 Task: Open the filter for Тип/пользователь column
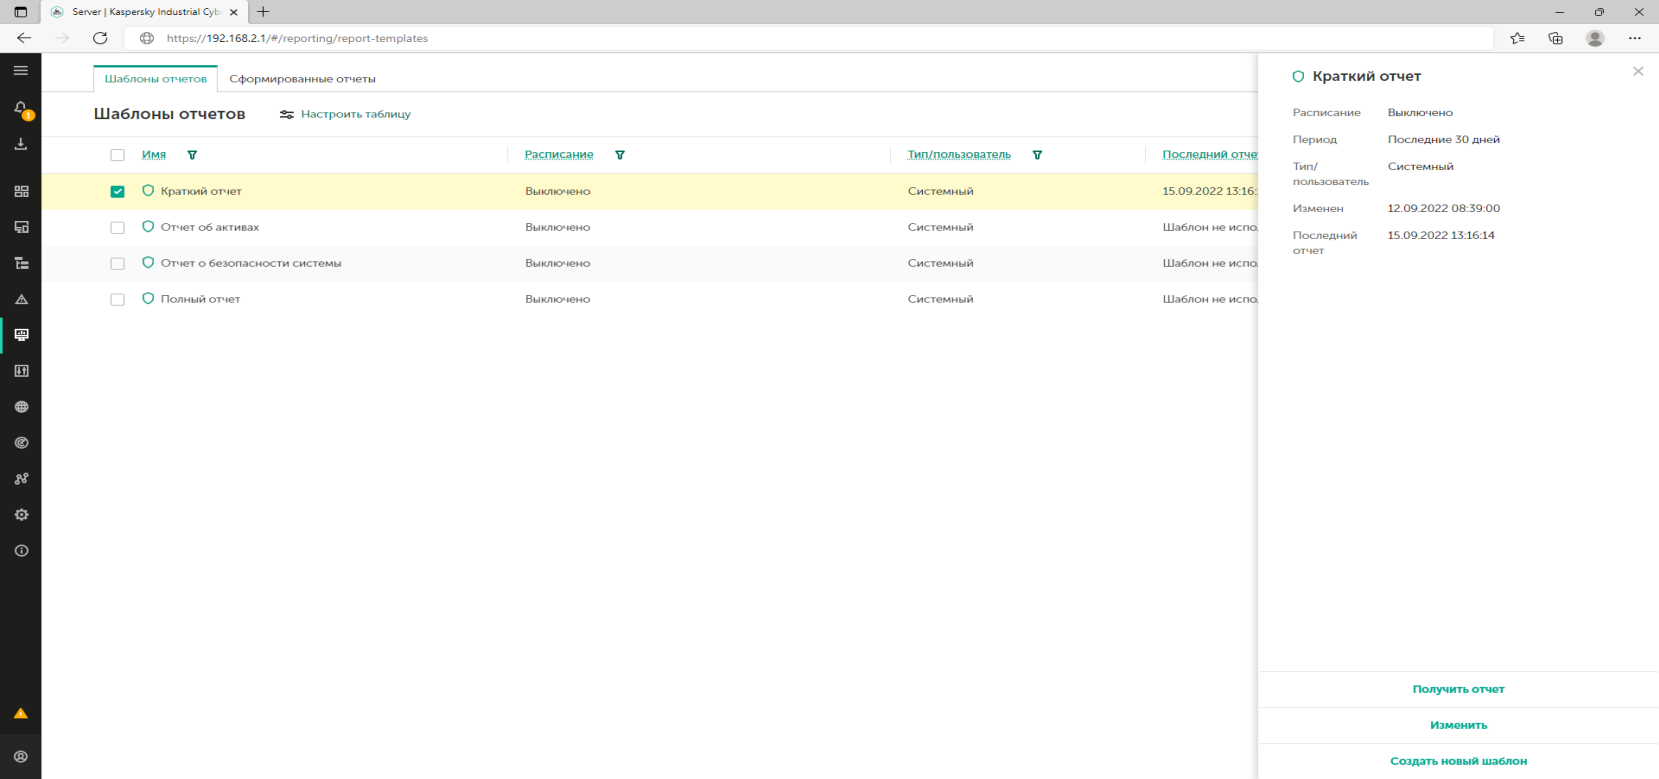click(x=1037, y=155)
